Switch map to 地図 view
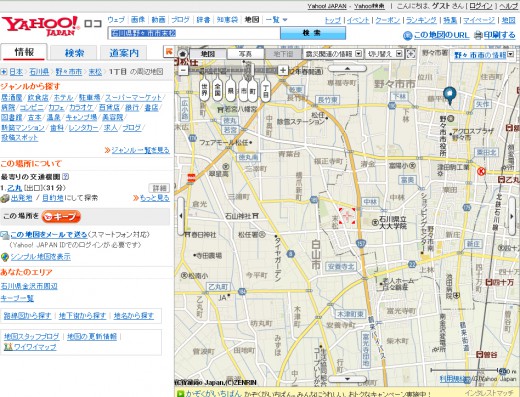 point(208,54)
